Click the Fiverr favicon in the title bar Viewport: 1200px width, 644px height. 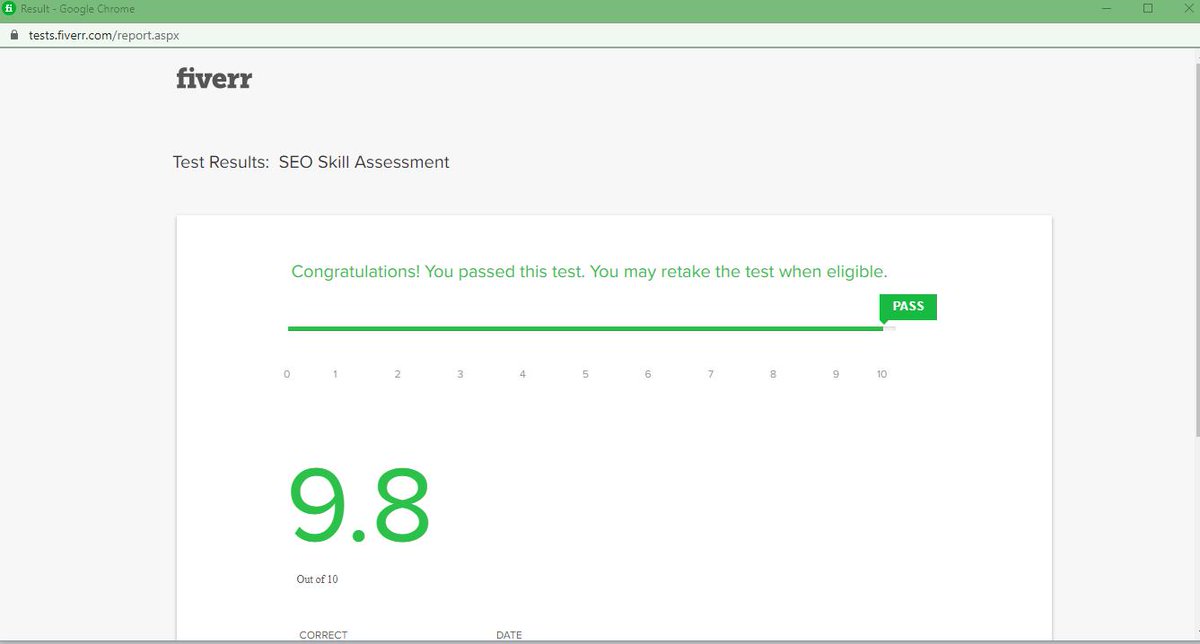tap(10, 9)
